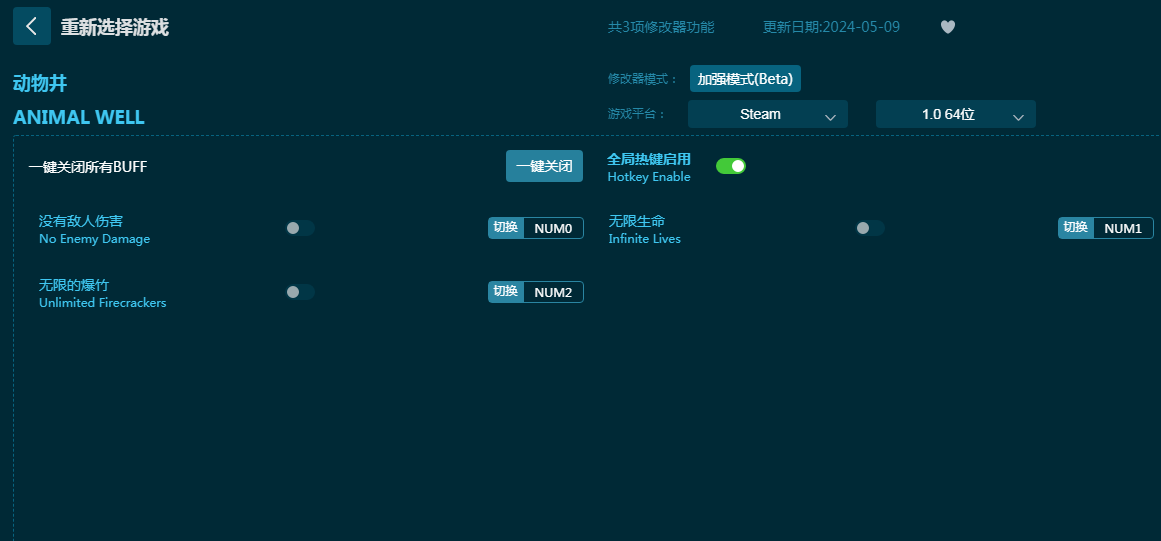The image size is (1161, 541).
Task: Select the 加强模式(Beta) mode button
Action: [745, 78]
